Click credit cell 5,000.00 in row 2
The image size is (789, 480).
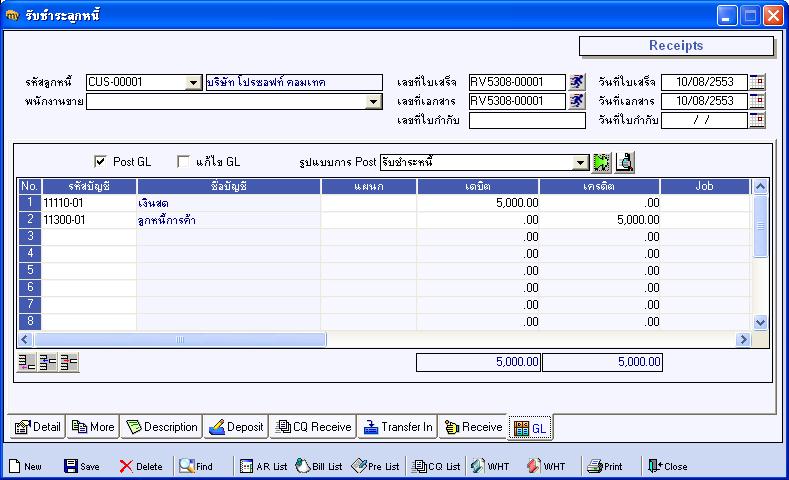pos(599,220)
